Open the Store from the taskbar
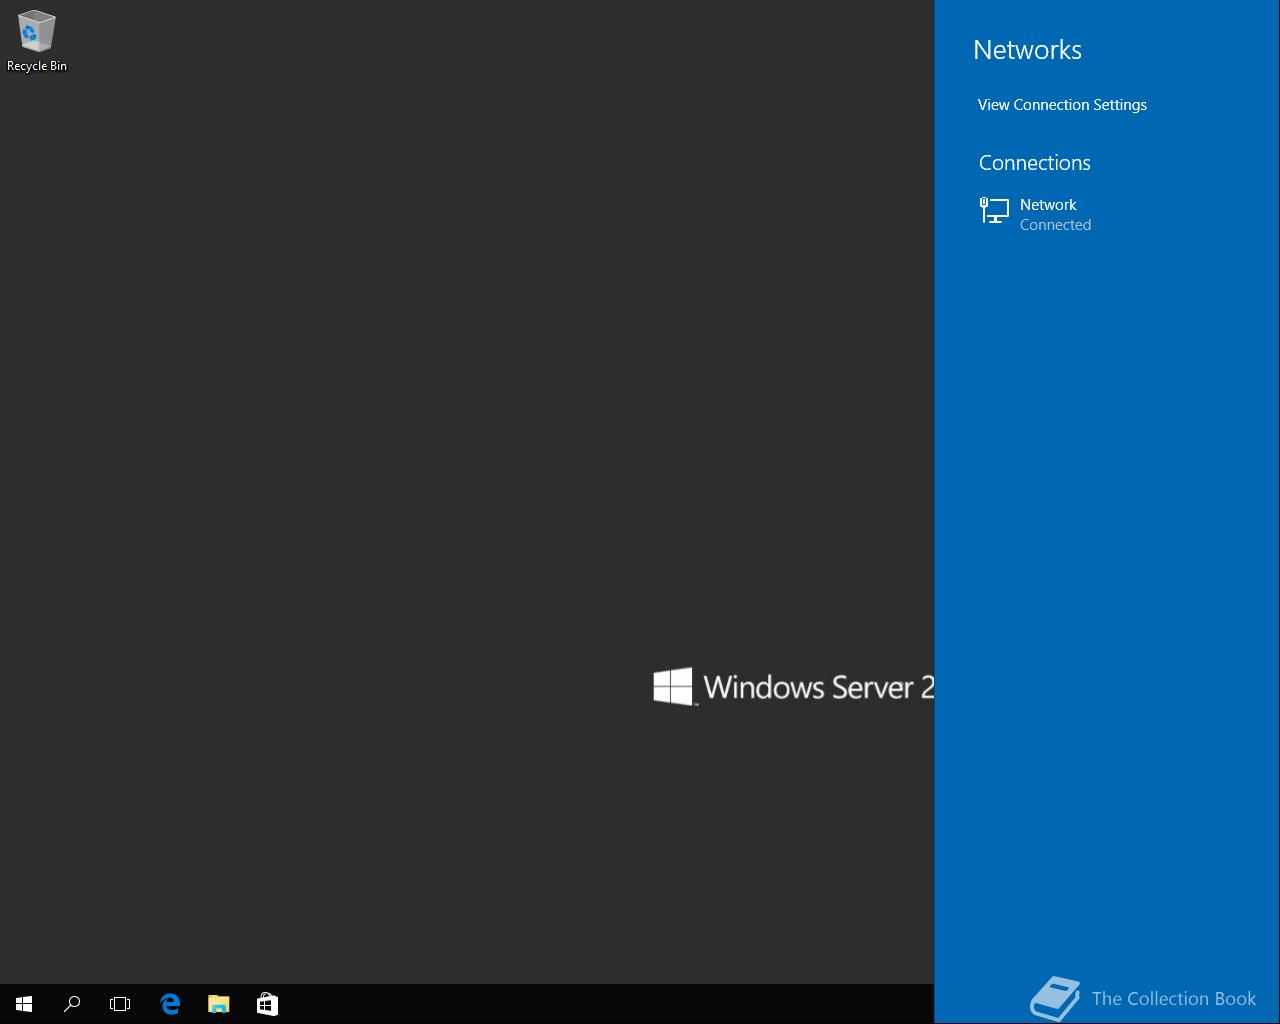Viewport: 1280px width, 1024px height. (x=267, y=1004)
